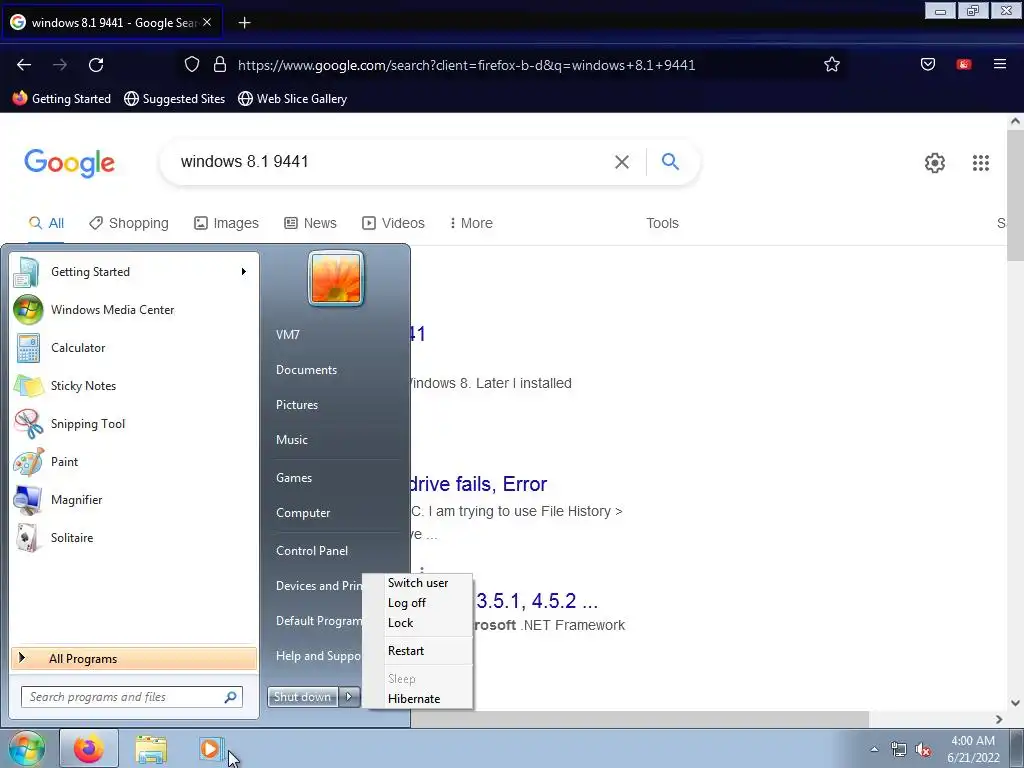Screen dimensions: 1024x768
Task: Select Lock in the power menu
Action: 418,623
